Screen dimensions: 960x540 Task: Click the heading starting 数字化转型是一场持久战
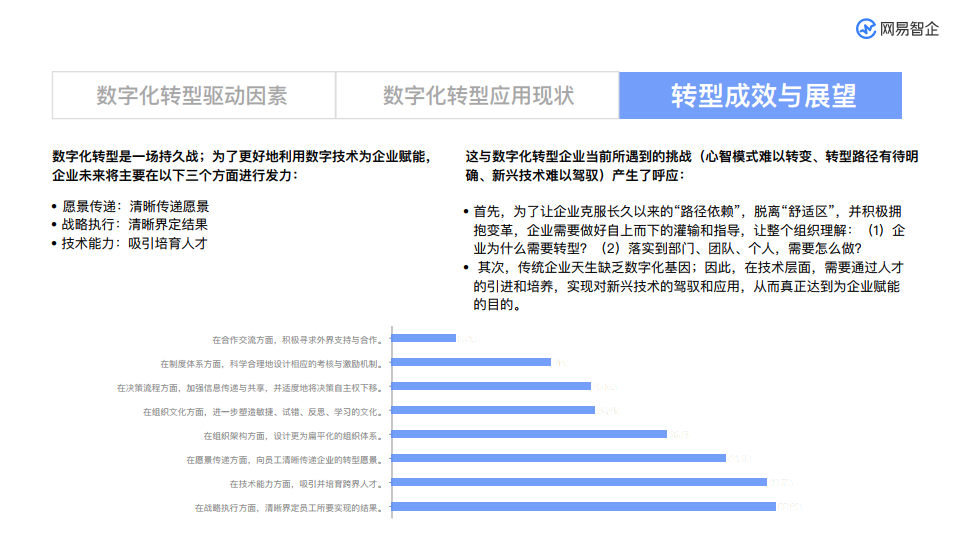241,165
